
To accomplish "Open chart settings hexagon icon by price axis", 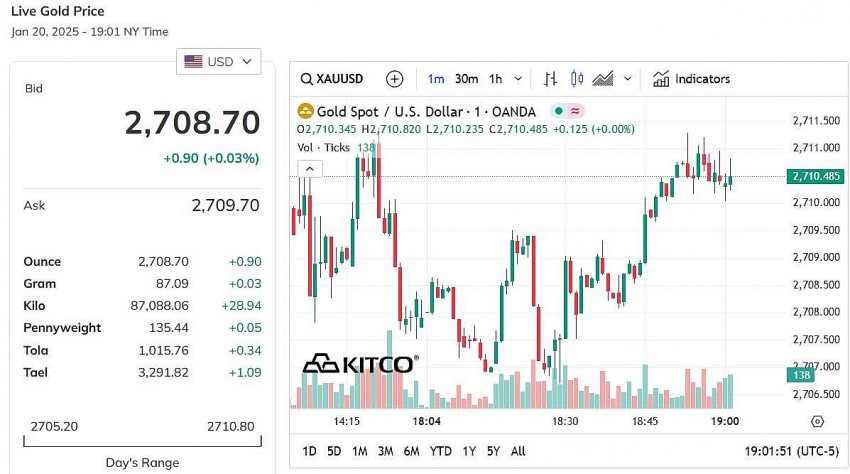I will tap(817, 422).
